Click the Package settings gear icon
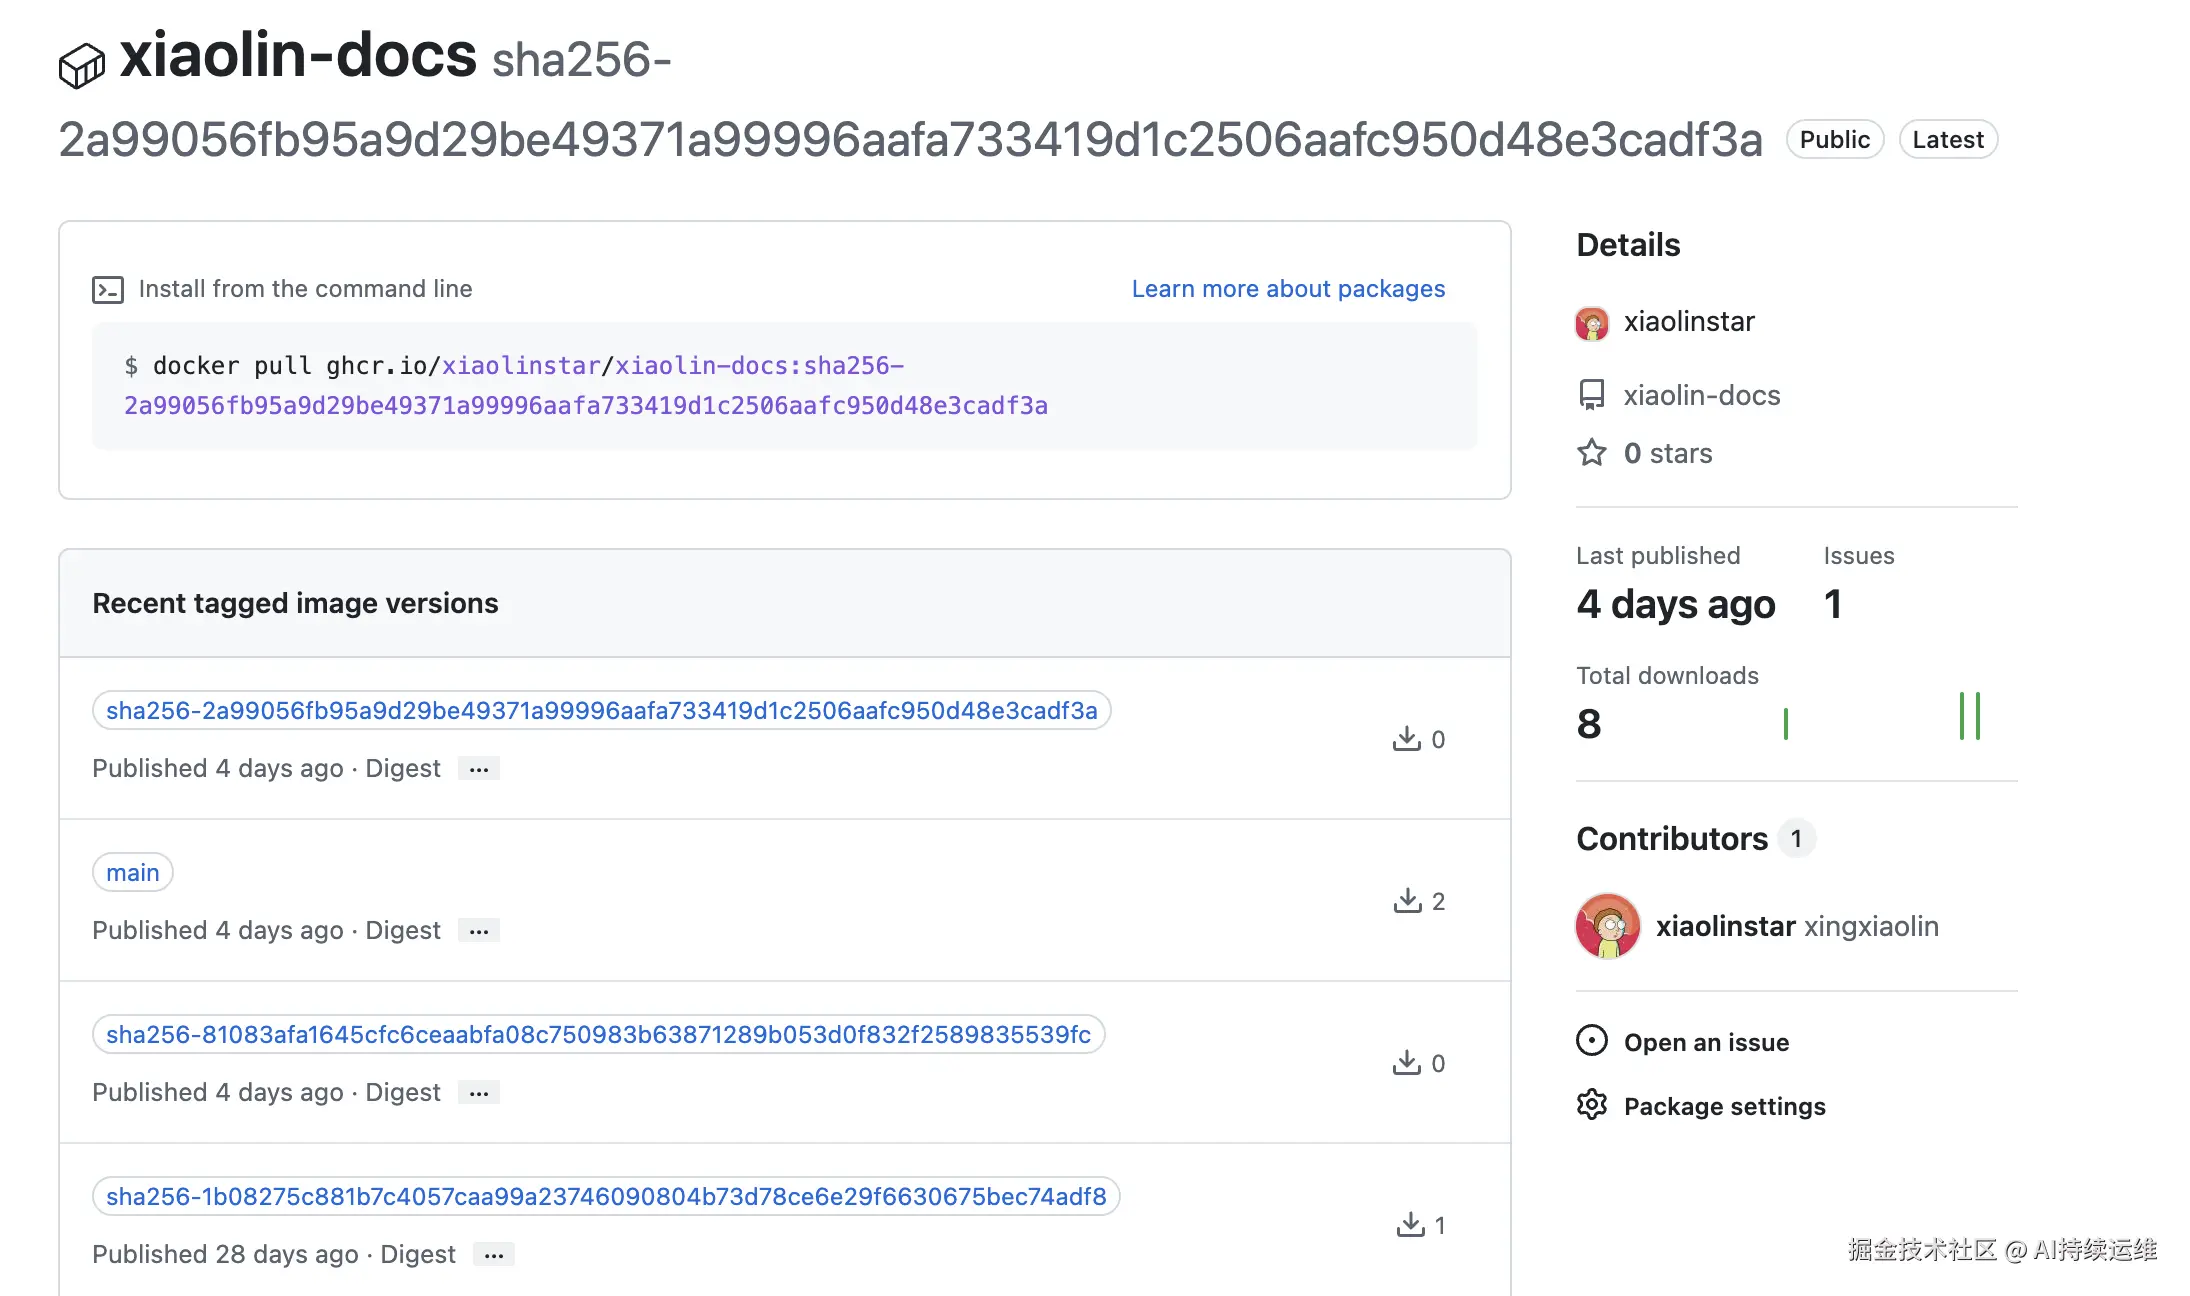Screen dimensions: 2190x1296 point(1592,1104)
